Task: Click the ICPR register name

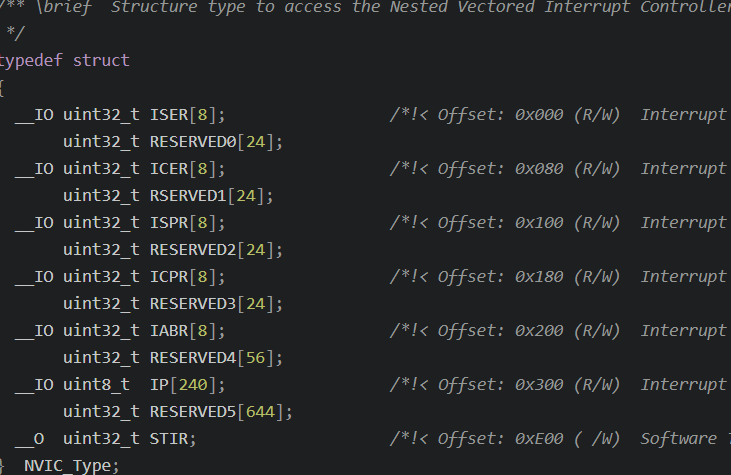Action: tap(169, 277)
